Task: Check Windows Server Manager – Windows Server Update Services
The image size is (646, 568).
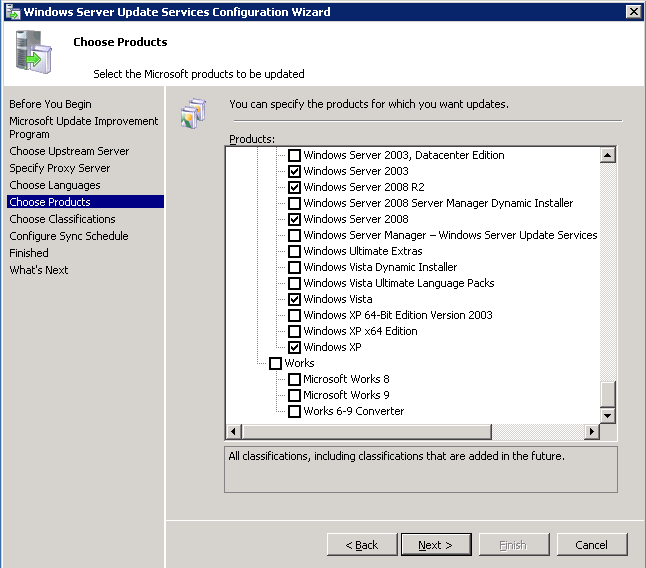Action: pos(294,235)
